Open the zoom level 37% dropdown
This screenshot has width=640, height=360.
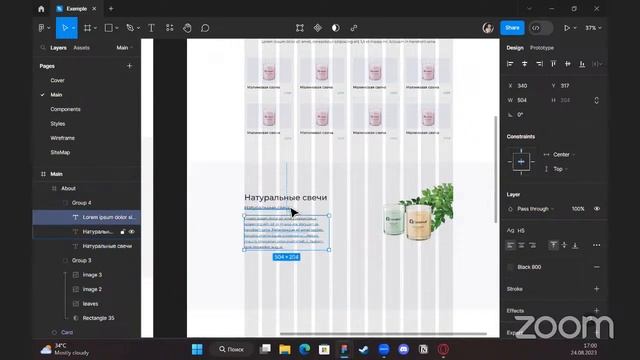coord(593,28)
